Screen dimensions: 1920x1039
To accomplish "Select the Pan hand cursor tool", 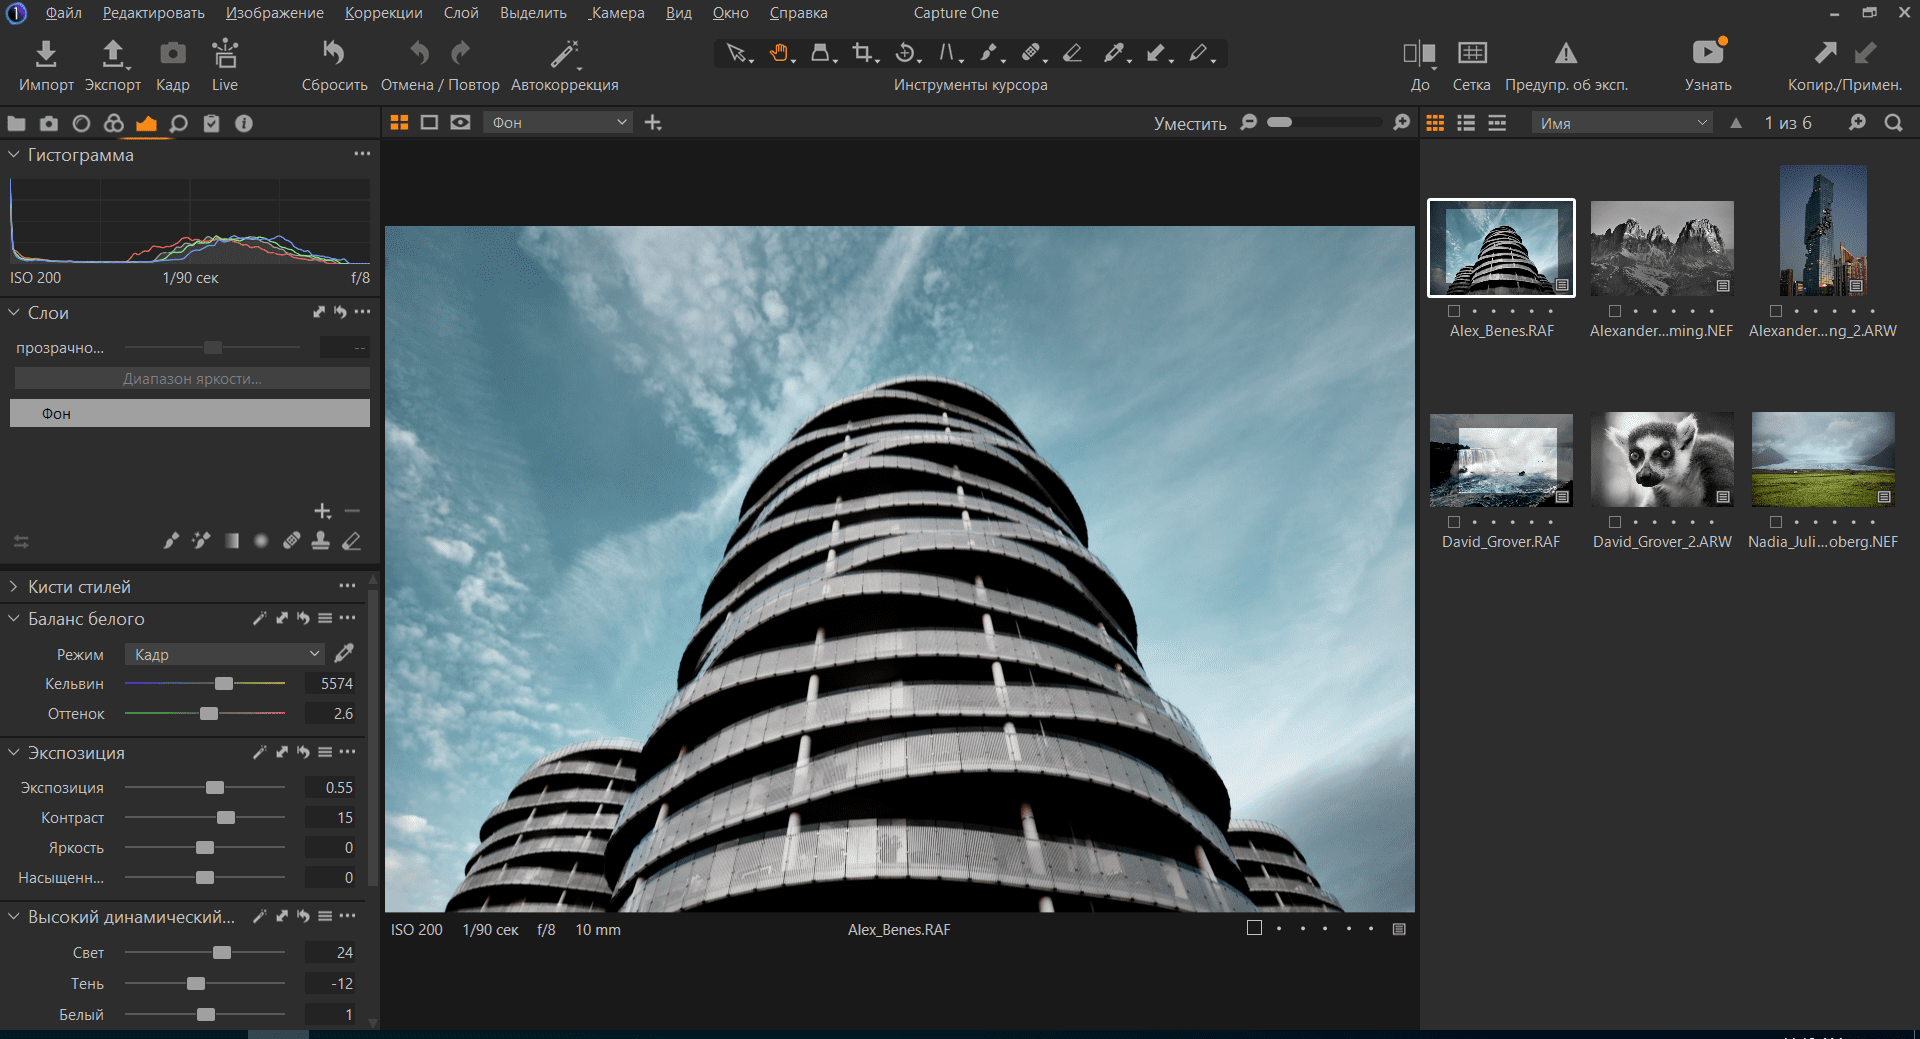I will click(x=779, y=53).
